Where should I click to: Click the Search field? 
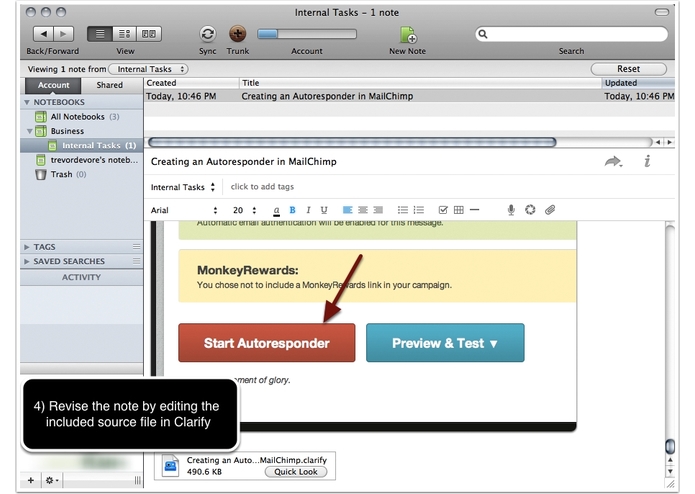(571, 34)
